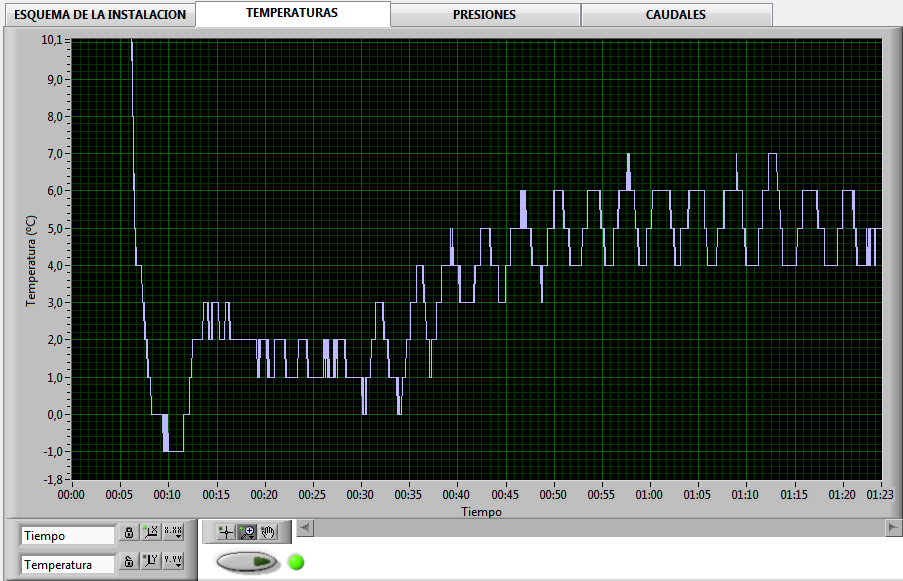The height and width of the screenshot is (581, 903).
Task: Select the cursor movement crosshair tool
Action: (x=224, y=531)
